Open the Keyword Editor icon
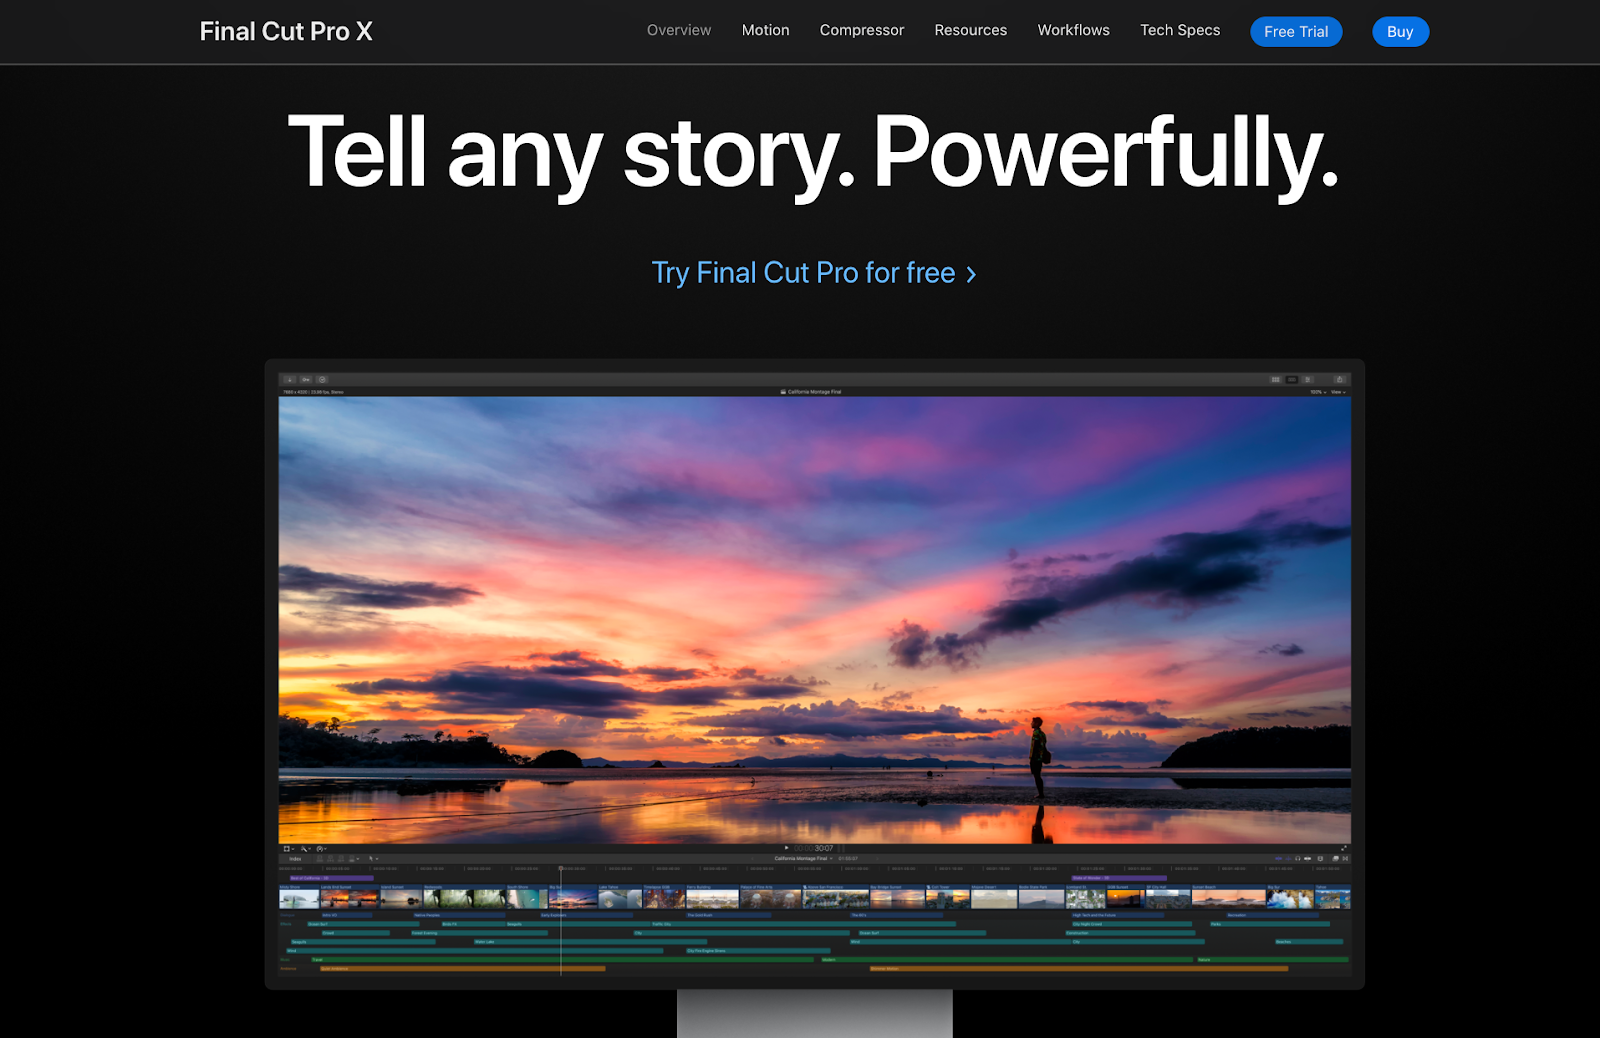Image resolution: width=1600 pixels, height=1038 pixels. point(306,379)
